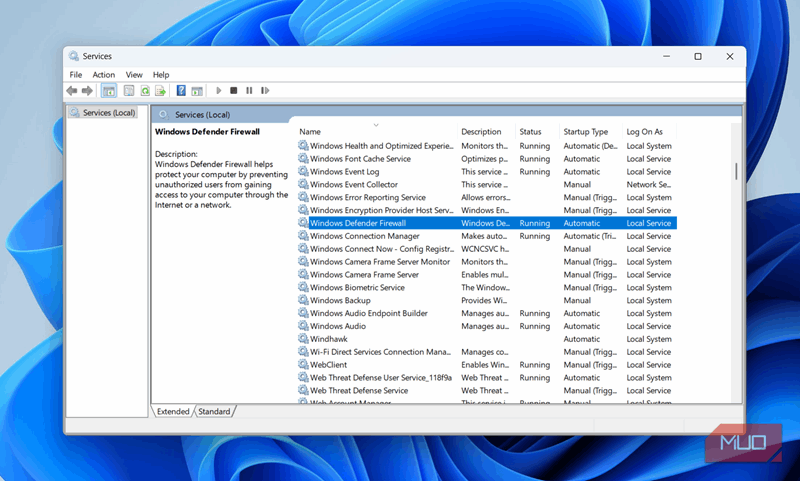Select the Windows Audio service row
Image resolution: width=800 pixels, height=481 pixels.
point(338,326)
